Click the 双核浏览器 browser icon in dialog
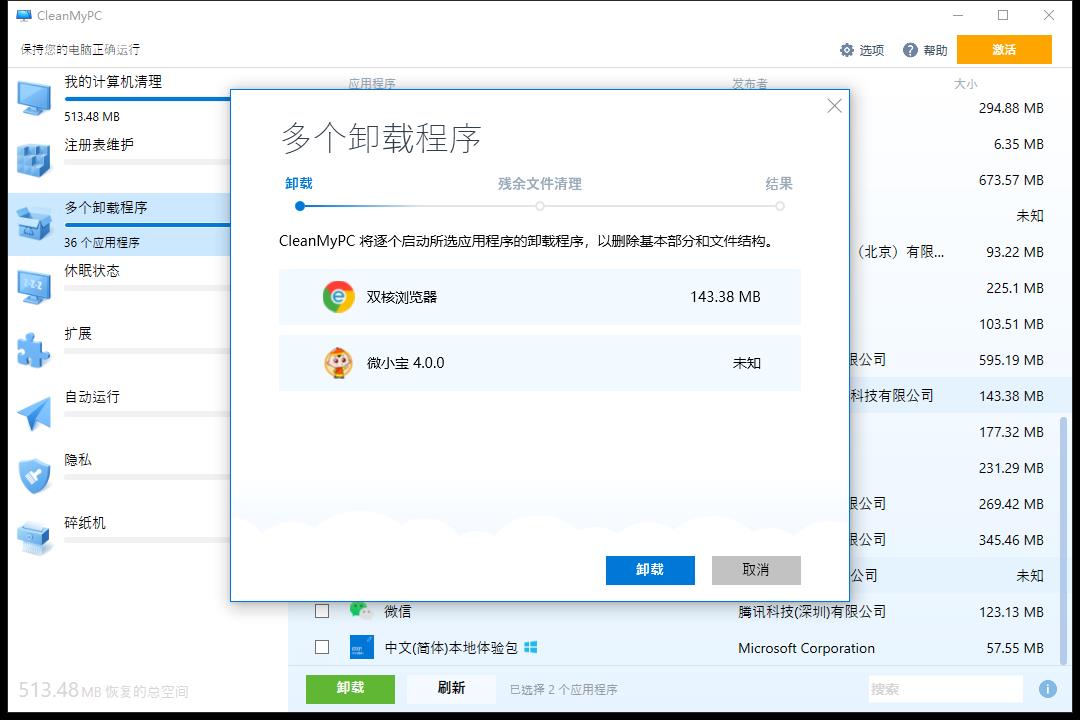This screenshot has width=1080, height=720. coord(338,297)
